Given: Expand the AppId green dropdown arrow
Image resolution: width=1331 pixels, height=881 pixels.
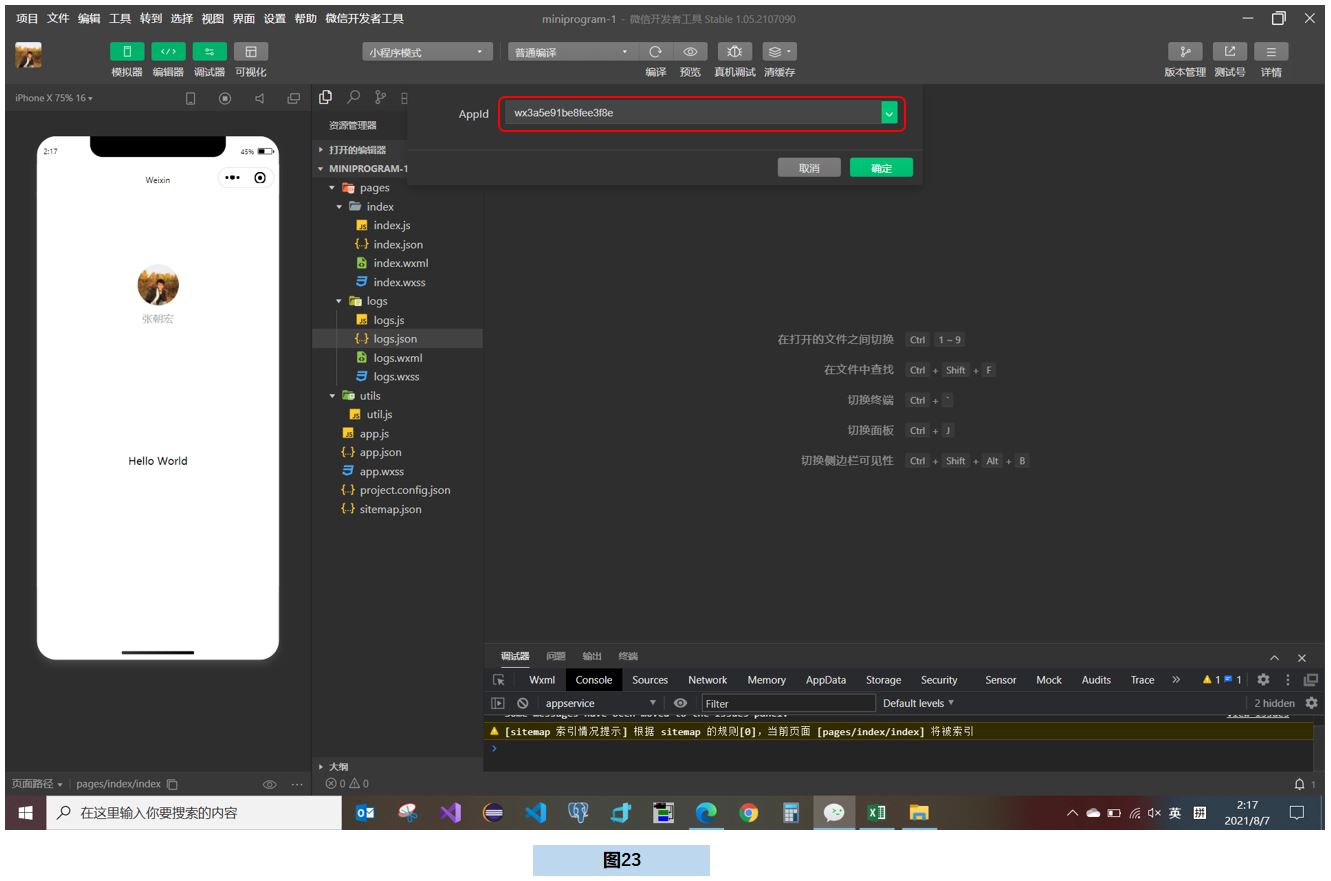Looking at the screenshot, I should click(889, 114).
